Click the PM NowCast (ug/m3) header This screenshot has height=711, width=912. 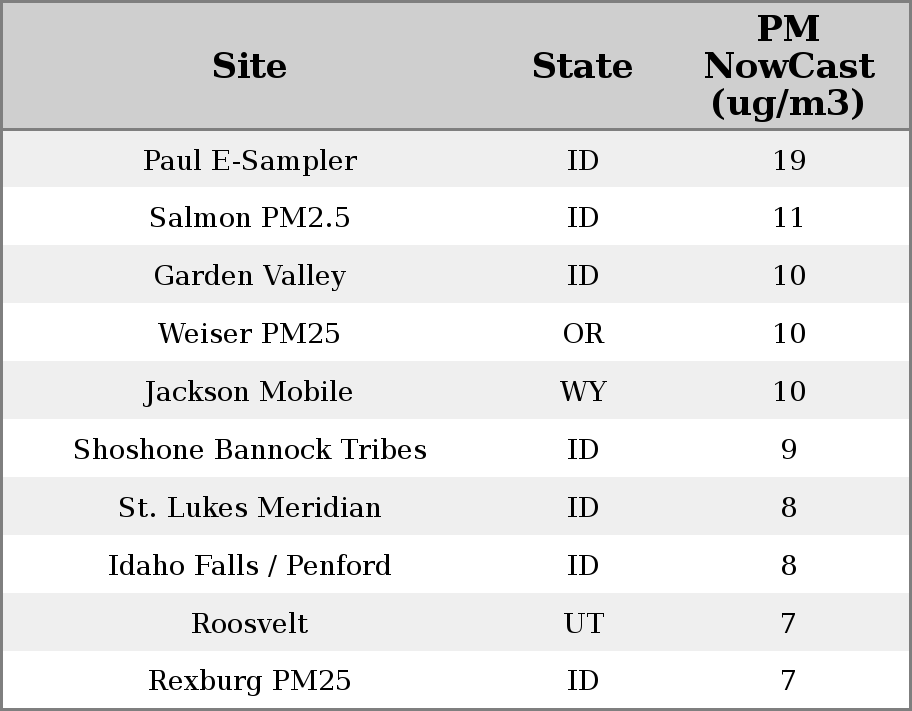click(788, 66)
